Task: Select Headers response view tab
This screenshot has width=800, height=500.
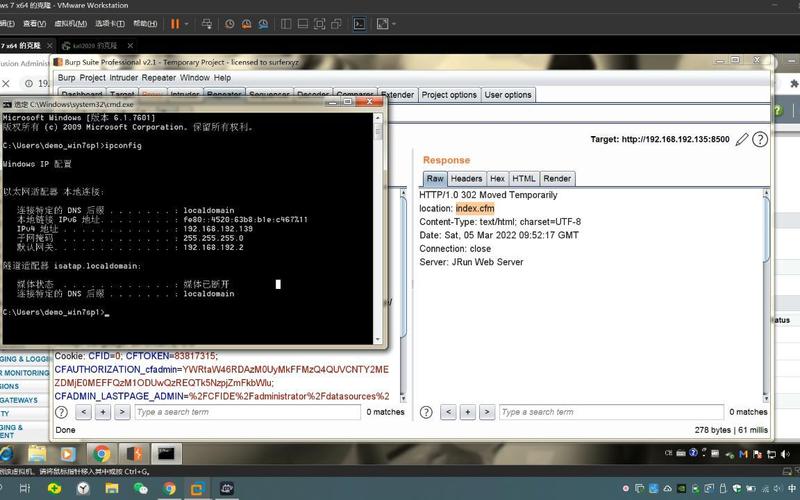Action: pos(466,179)
